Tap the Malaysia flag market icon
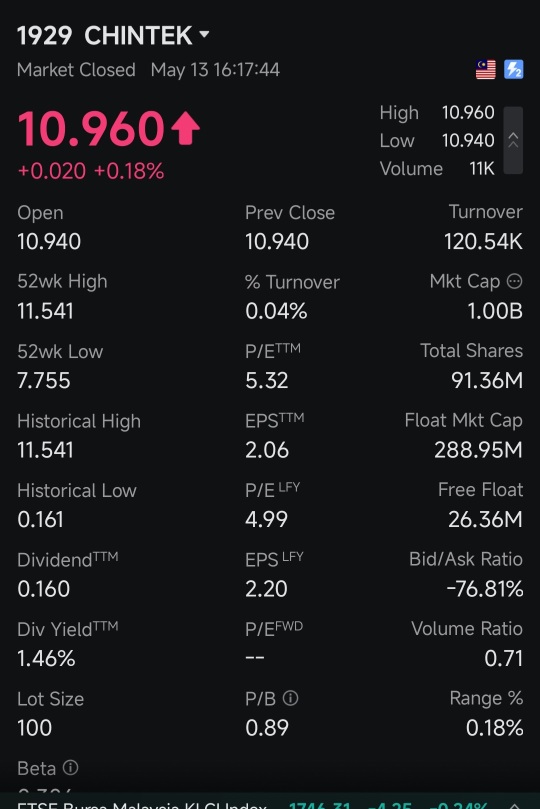 (x=485, y=70)
